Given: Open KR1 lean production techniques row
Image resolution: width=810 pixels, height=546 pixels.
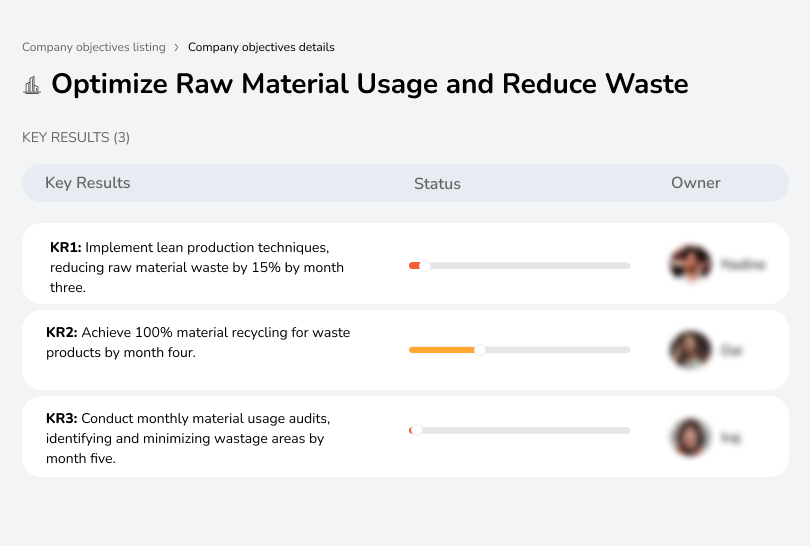Looking at the screenshot, I should [405, 263].
